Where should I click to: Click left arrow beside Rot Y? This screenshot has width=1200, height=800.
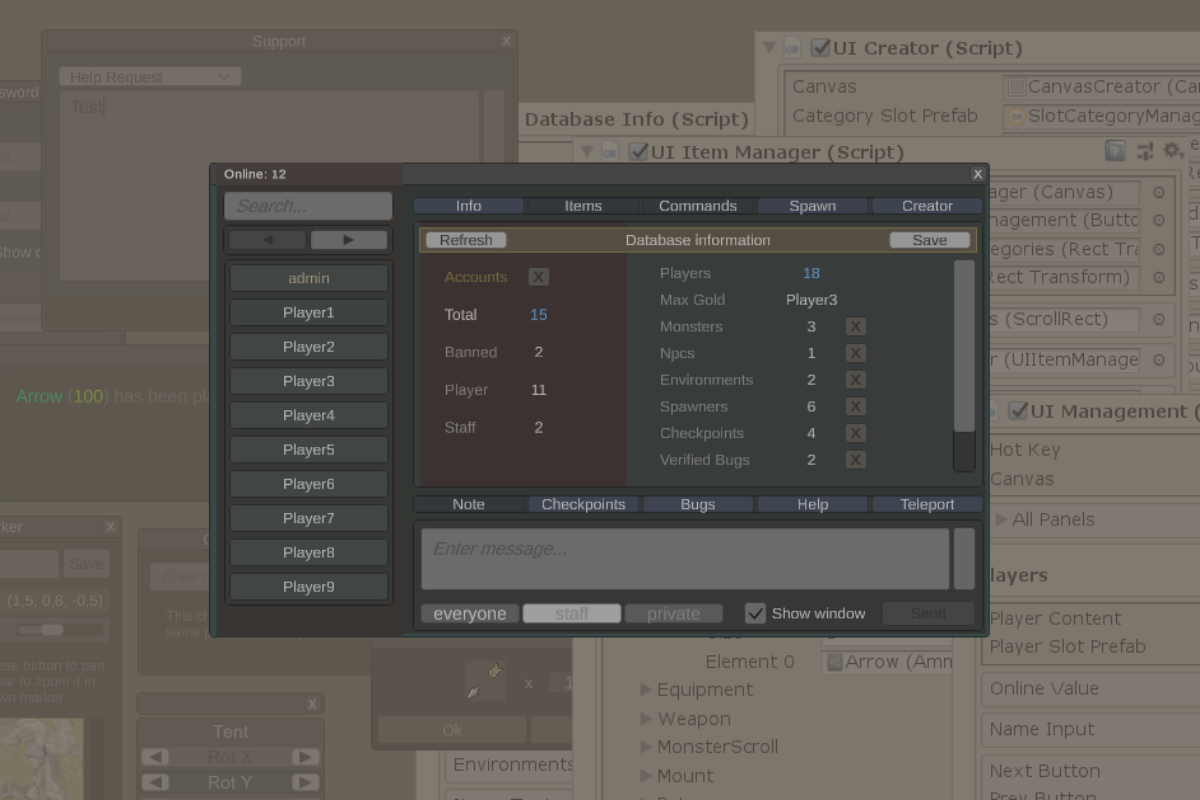tap(154, 782)
